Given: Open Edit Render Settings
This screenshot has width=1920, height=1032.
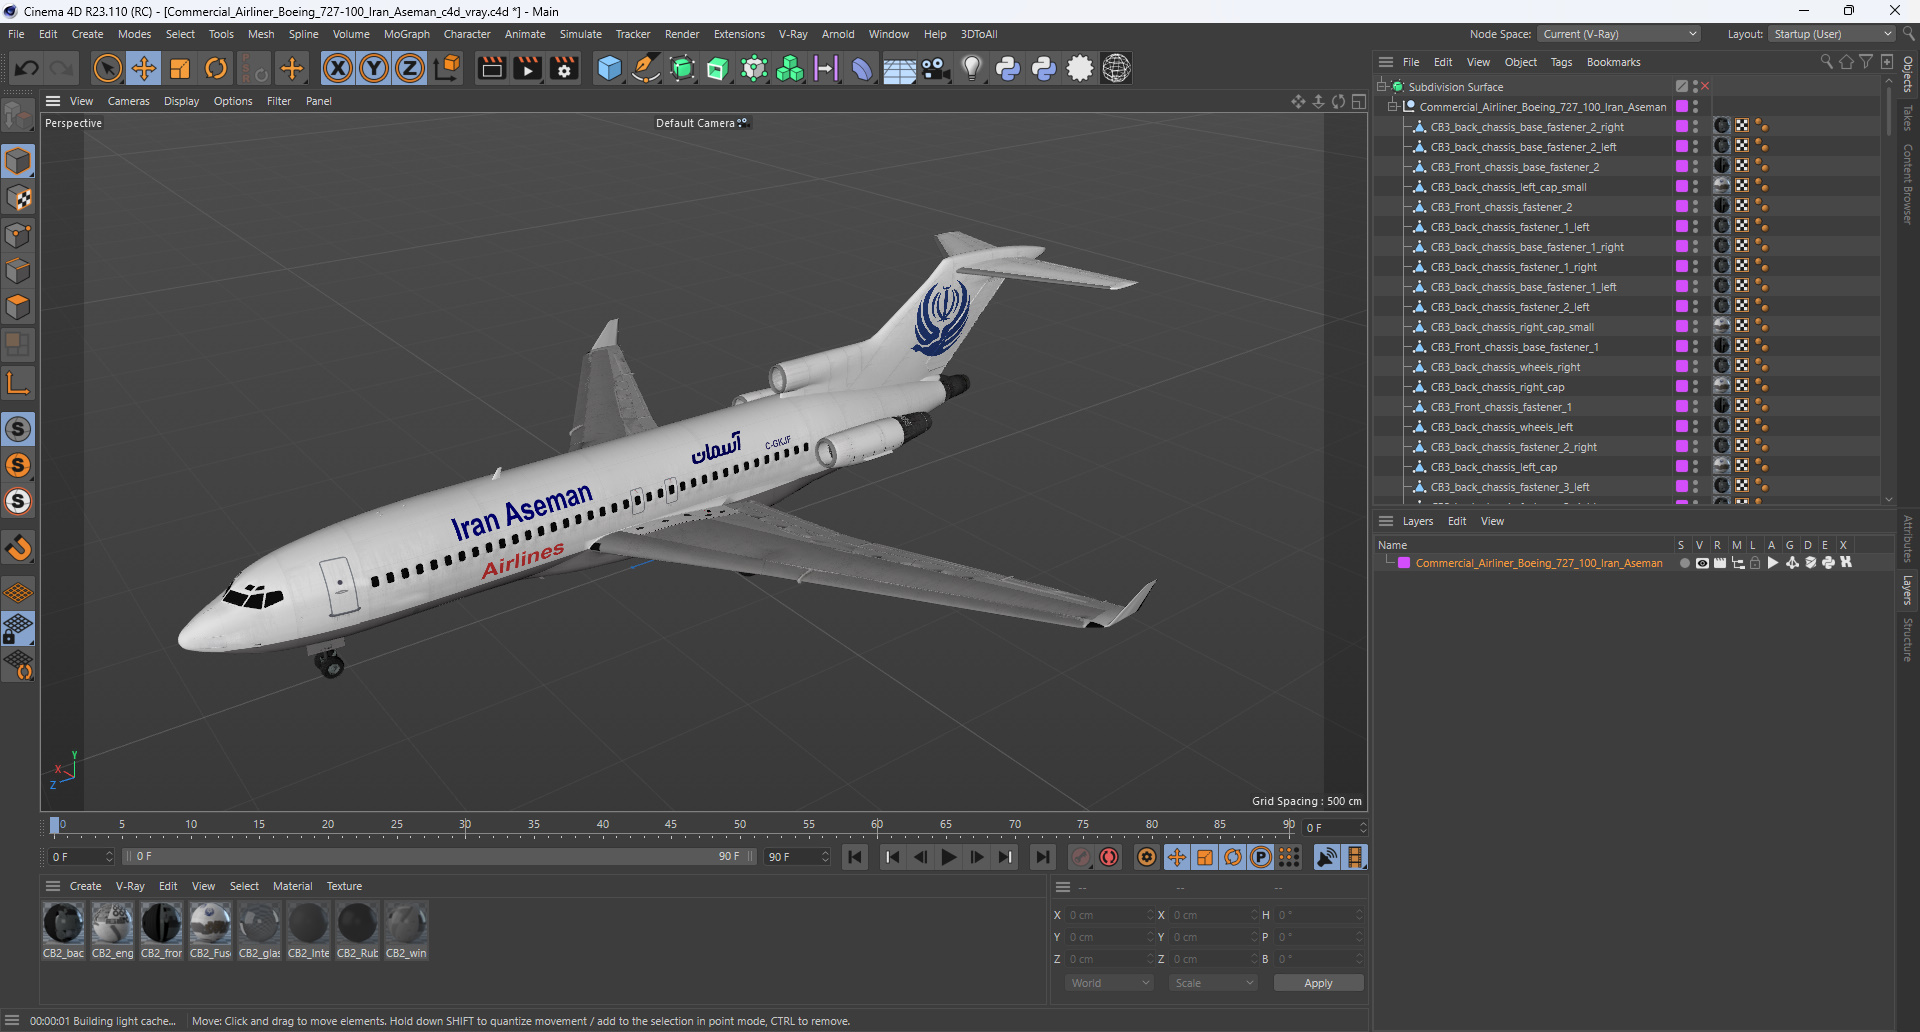Looking at the screenshot, I should click(565, 68).
